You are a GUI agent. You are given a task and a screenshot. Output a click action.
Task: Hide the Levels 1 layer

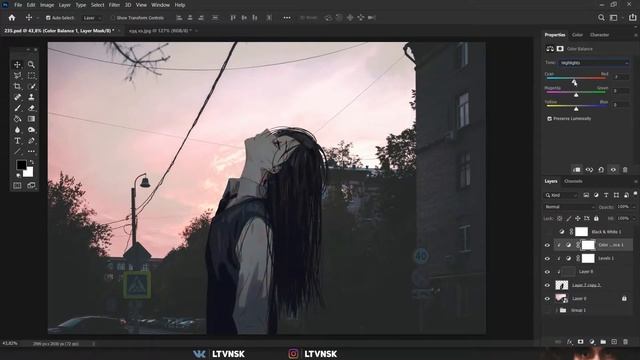click(547, 258)
